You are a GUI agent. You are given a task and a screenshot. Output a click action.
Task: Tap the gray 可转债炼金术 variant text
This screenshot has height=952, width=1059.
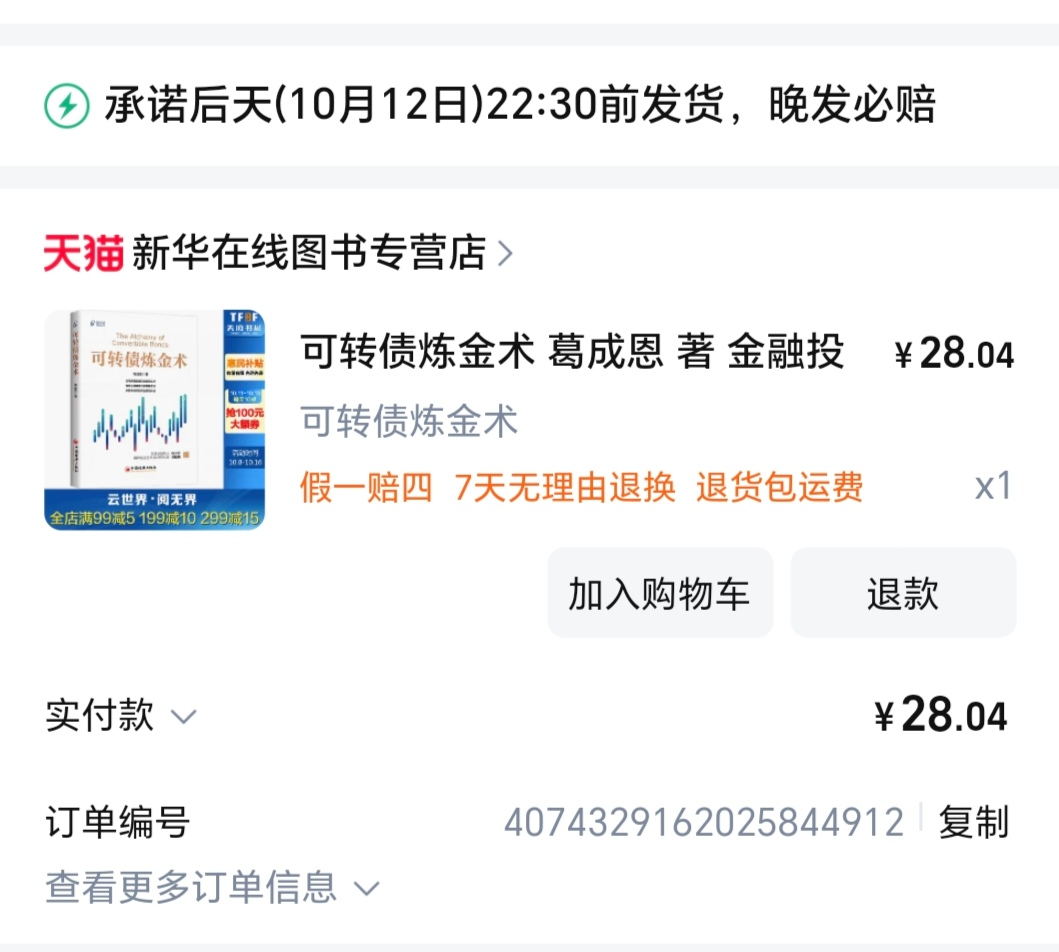click(x=409, y=421)
